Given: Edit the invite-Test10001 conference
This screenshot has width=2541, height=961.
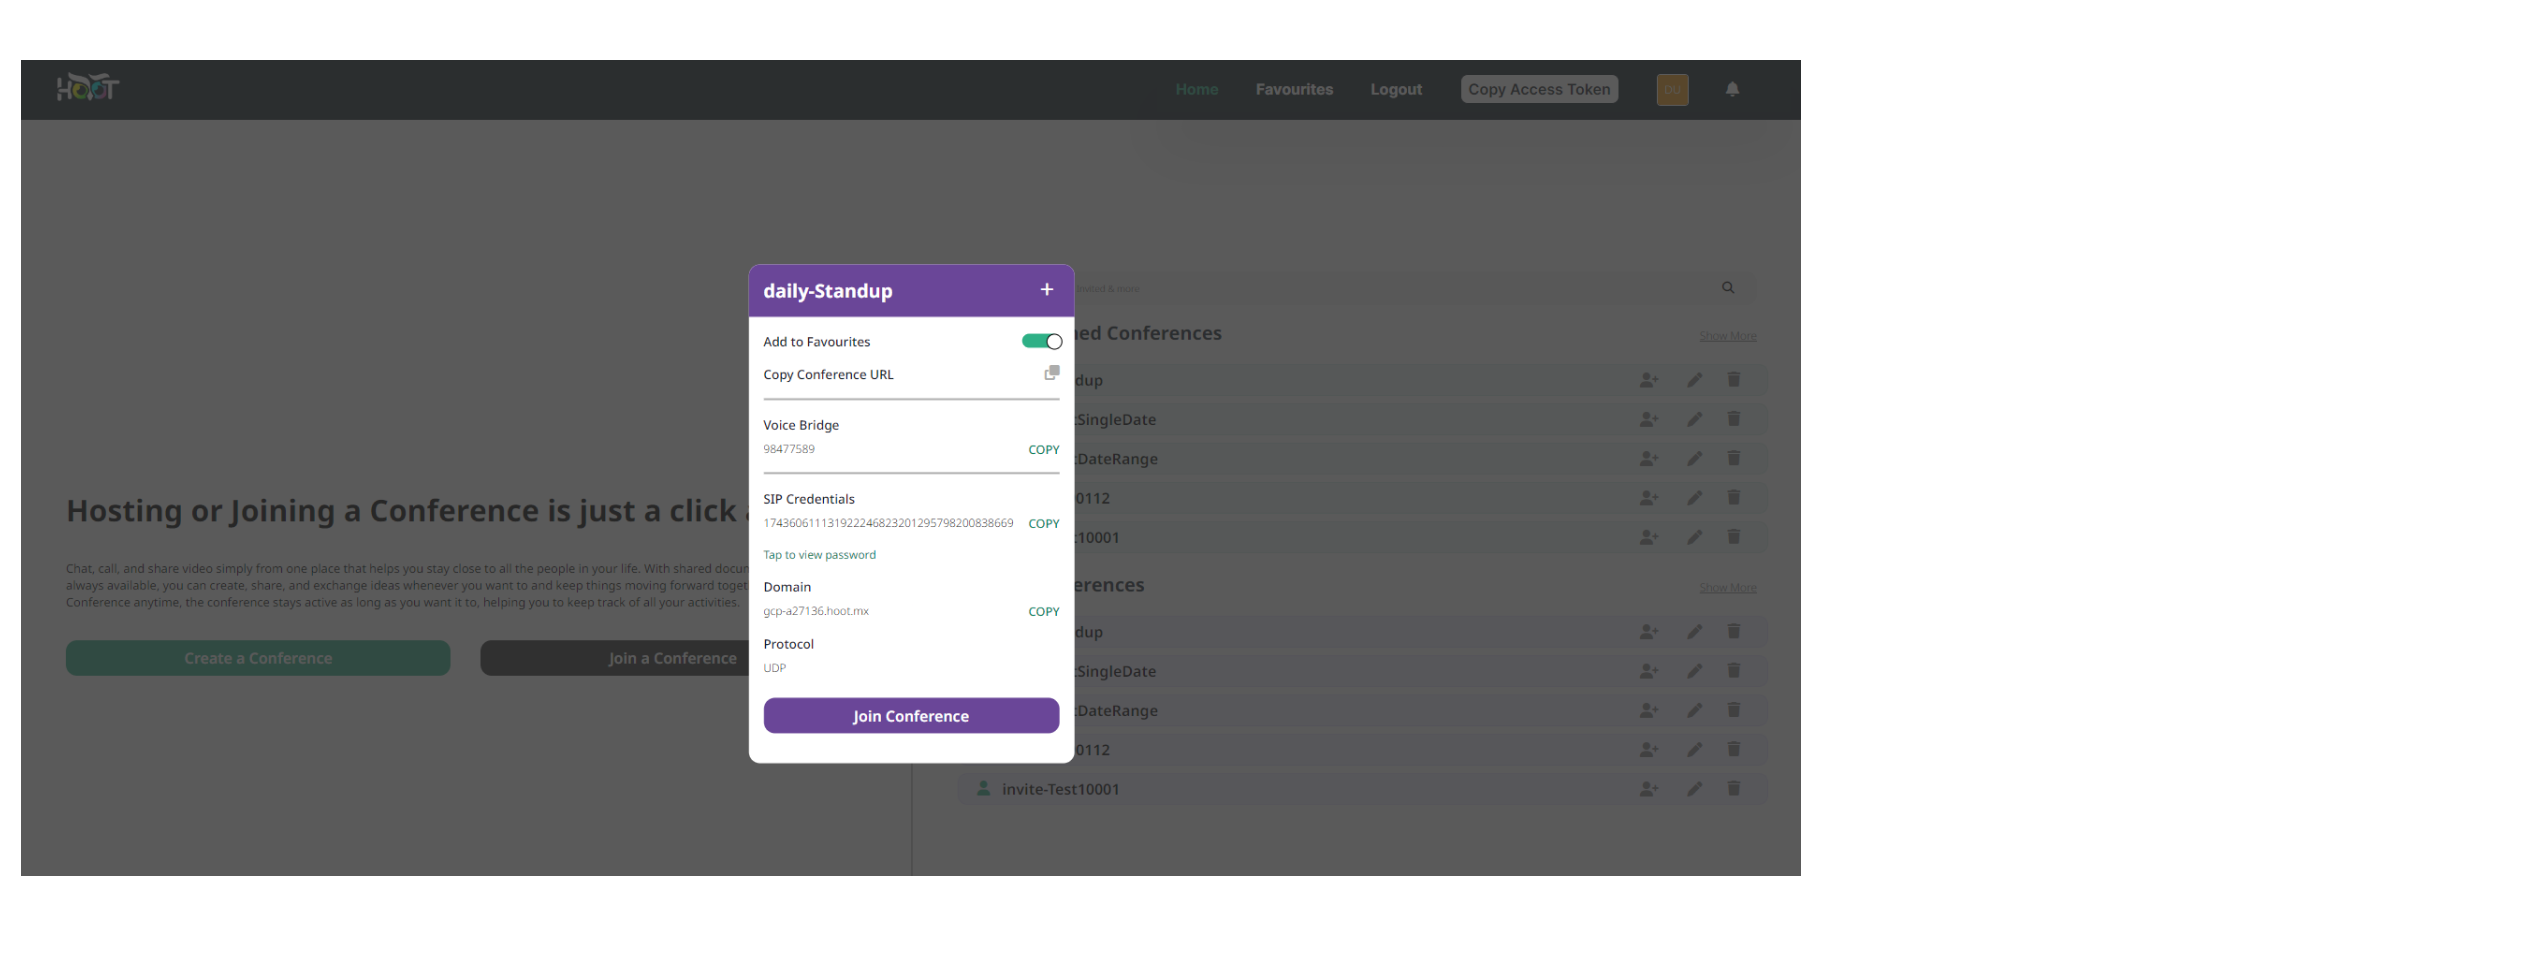Looking at the screenshot, I should (1694, 789).
